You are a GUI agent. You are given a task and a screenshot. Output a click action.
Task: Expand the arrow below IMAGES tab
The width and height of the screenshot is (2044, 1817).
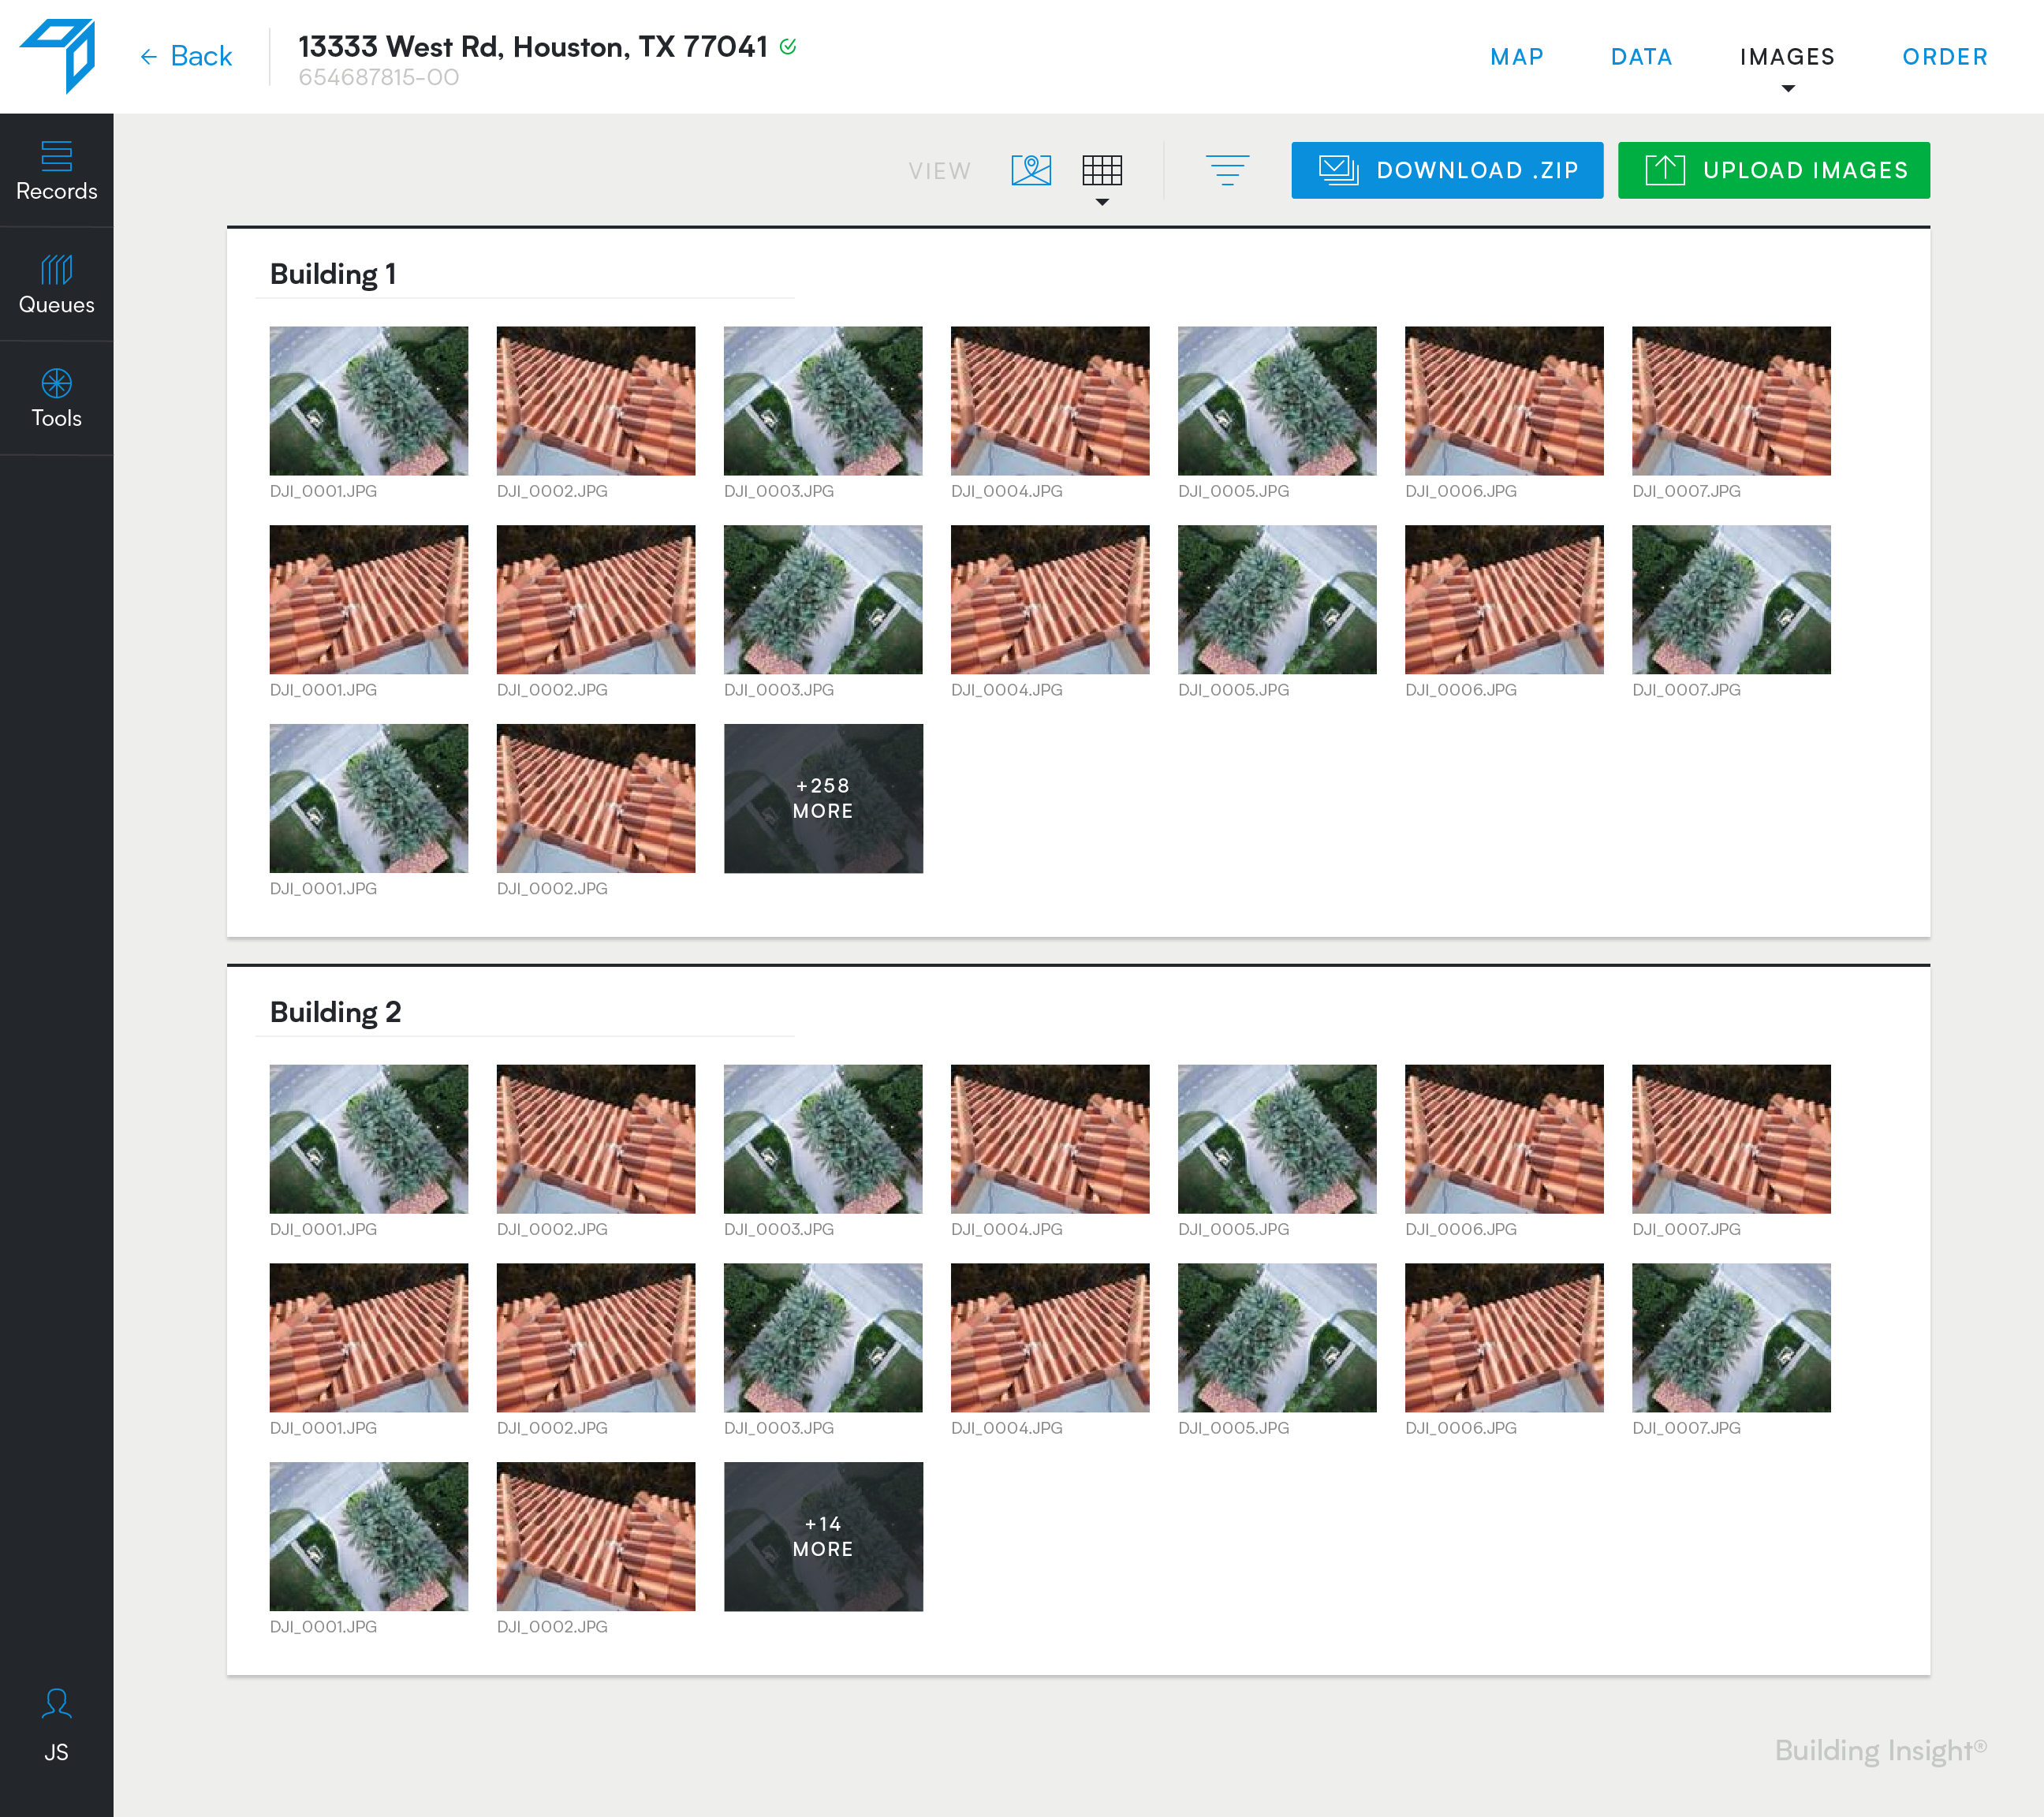point(1788,89)
